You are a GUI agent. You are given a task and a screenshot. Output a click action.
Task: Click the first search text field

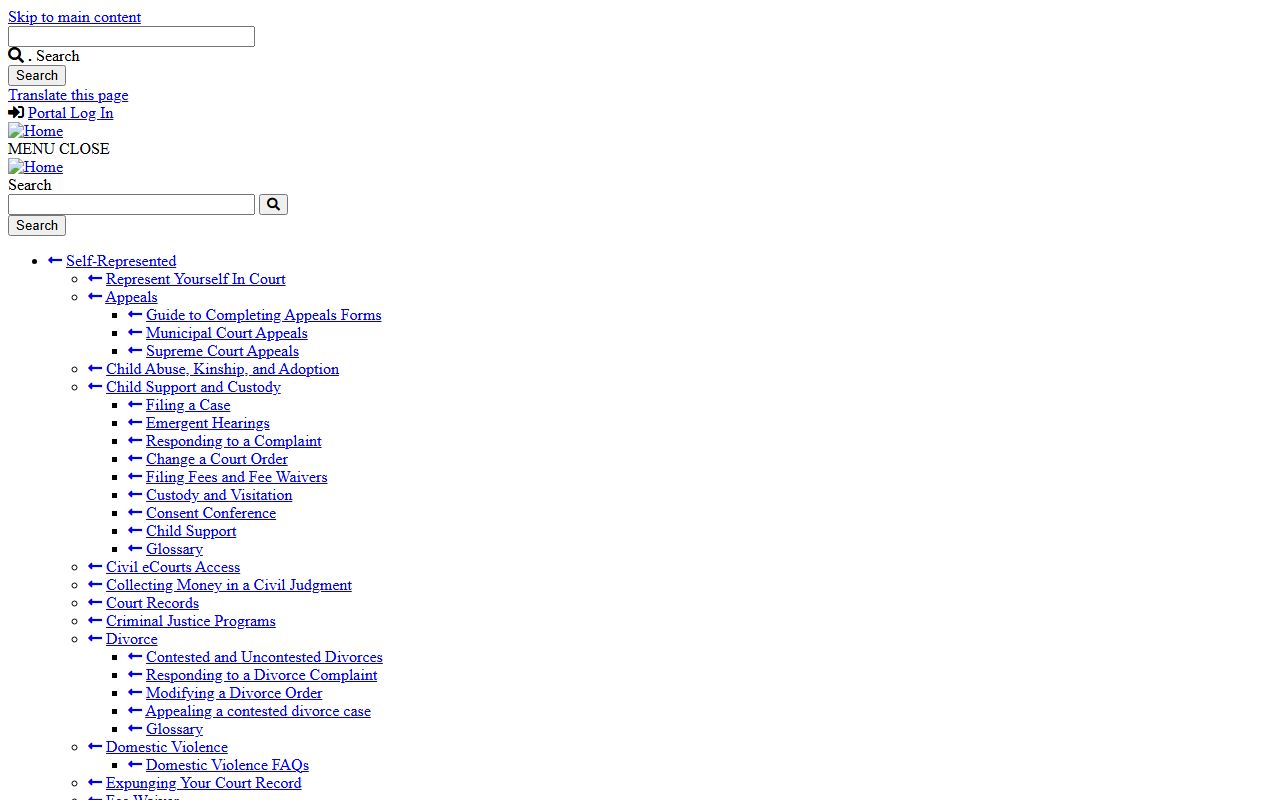131,36
